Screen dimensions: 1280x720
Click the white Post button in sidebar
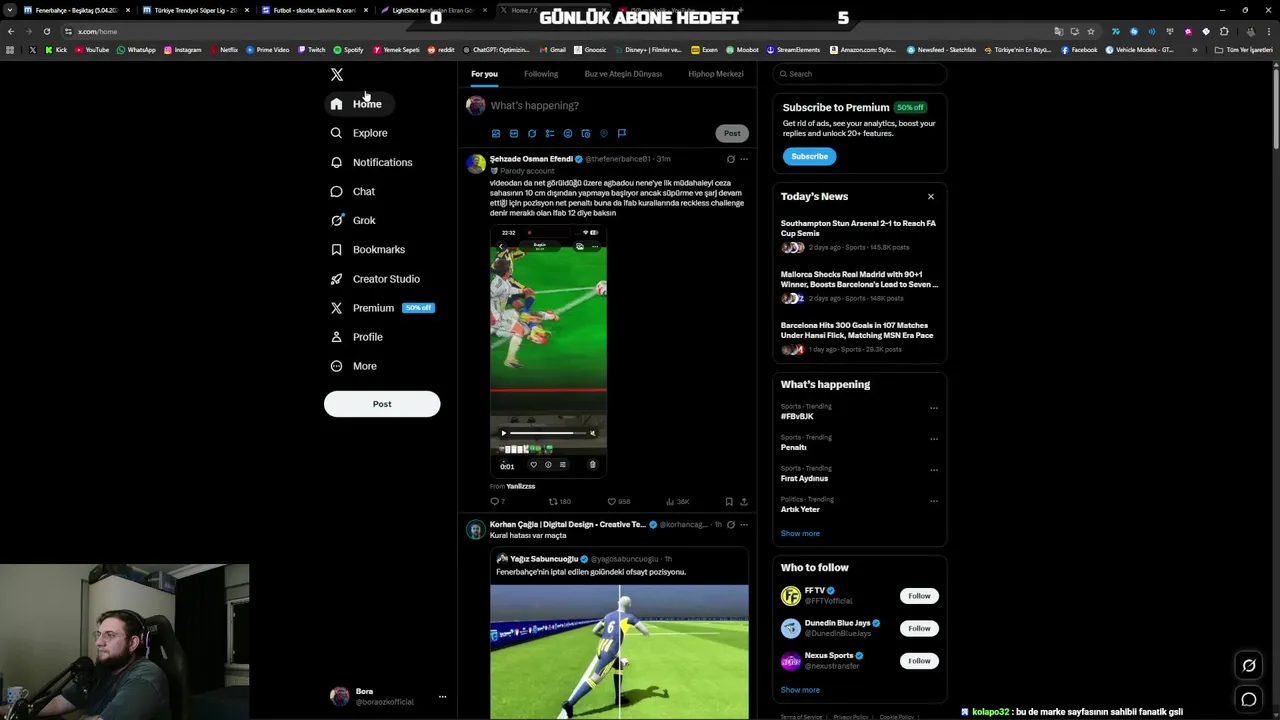[382, 404]
